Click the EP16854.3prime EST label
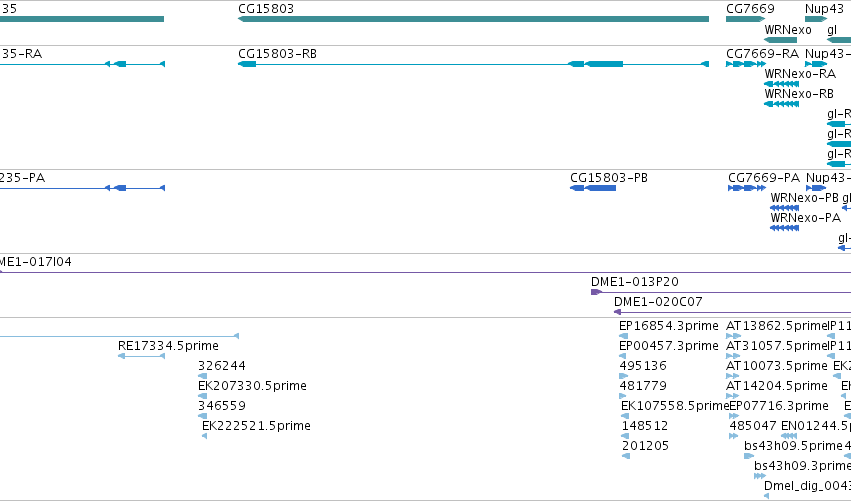Screen dimensions: 851x501 click(669, 326)
